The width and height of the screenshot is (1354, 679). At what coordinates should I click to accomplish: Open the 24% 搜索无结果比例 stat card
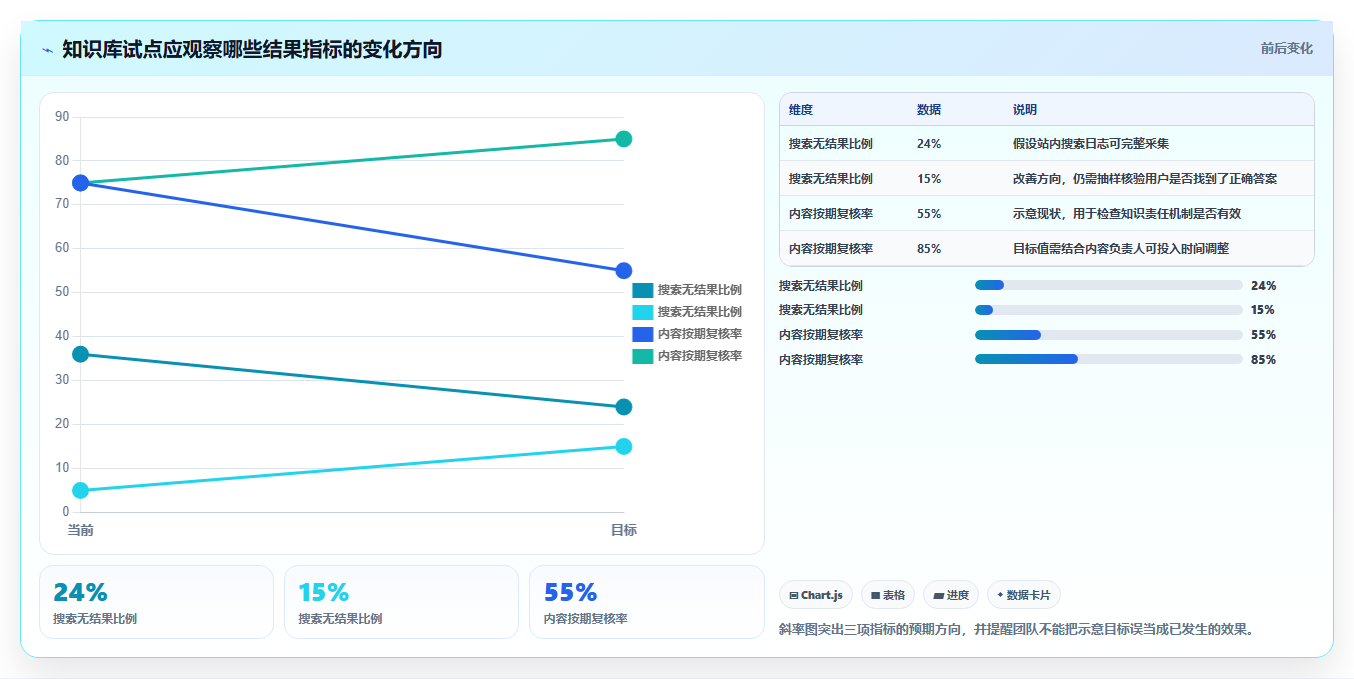pos(156,602)
